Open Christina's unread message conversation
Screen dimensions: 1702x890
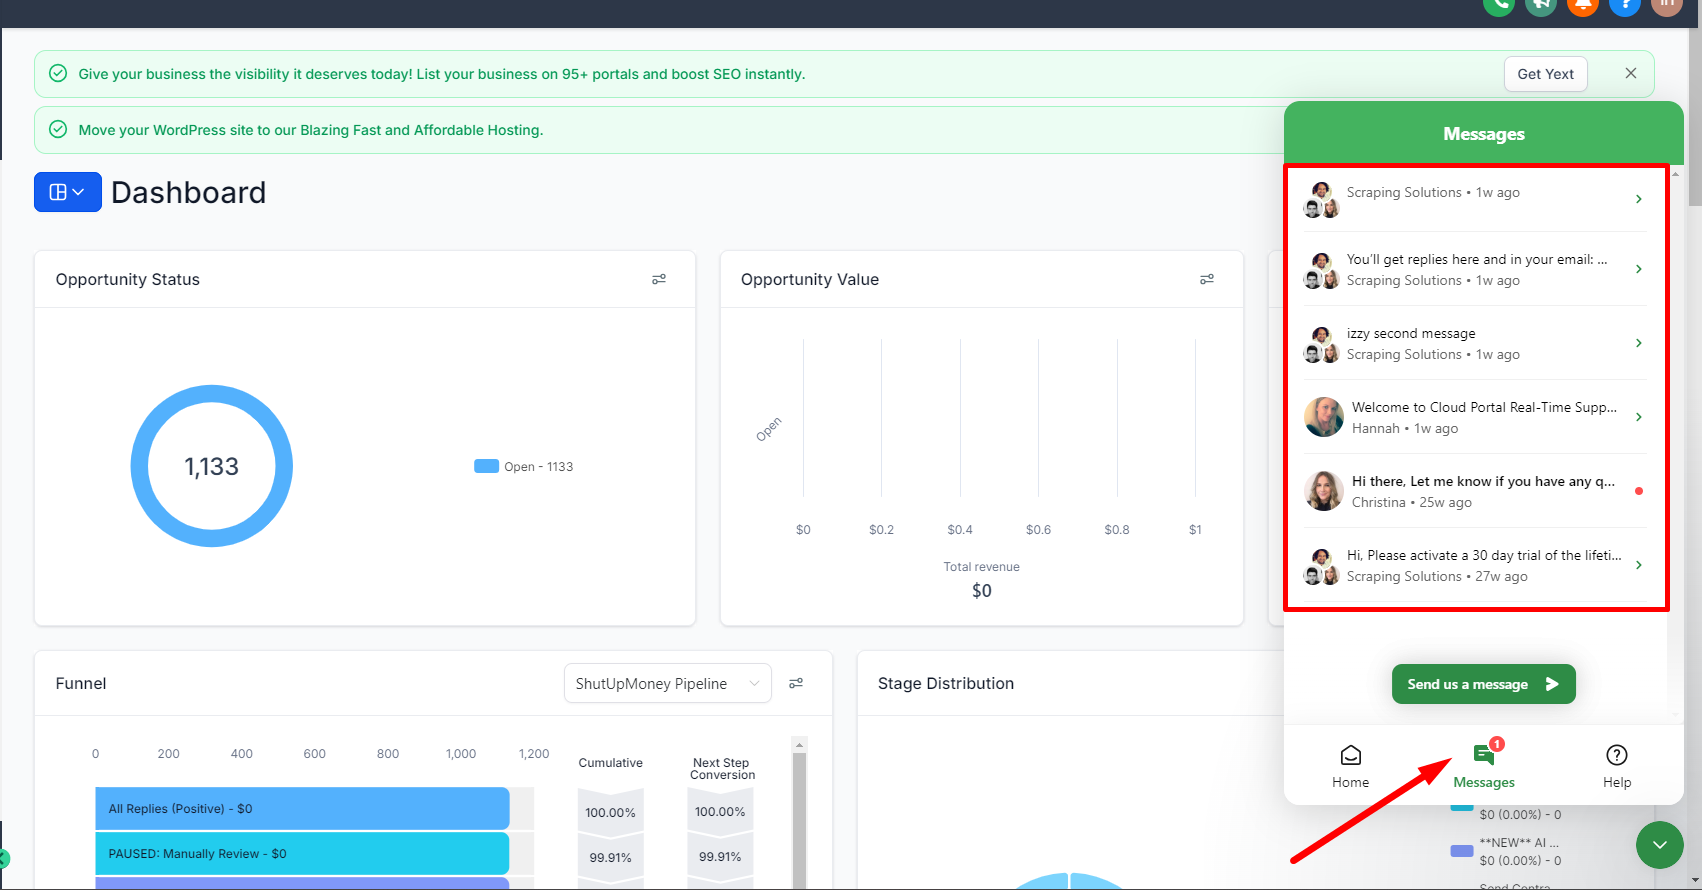pyautogui.click(x=1475, y=491)
